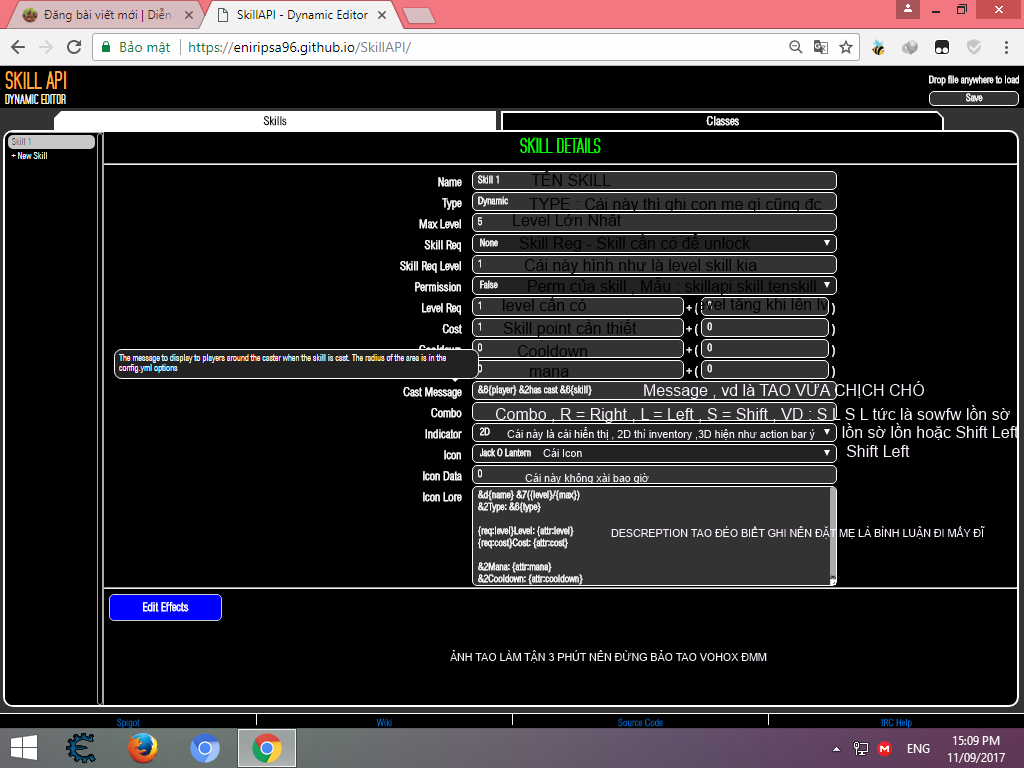Close the Đăng bài viết mới tab
This screenshot has width=1024, height=768.
pos(189,14)
